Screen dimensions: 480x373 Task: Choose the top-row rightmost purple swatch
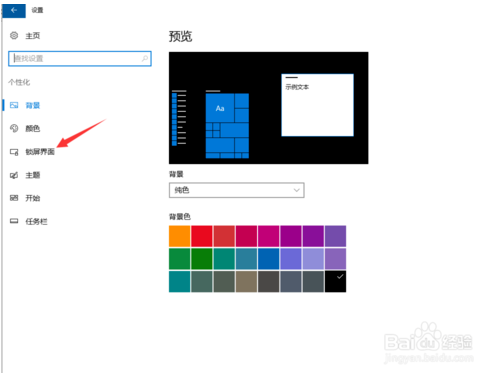pos(335,236)
